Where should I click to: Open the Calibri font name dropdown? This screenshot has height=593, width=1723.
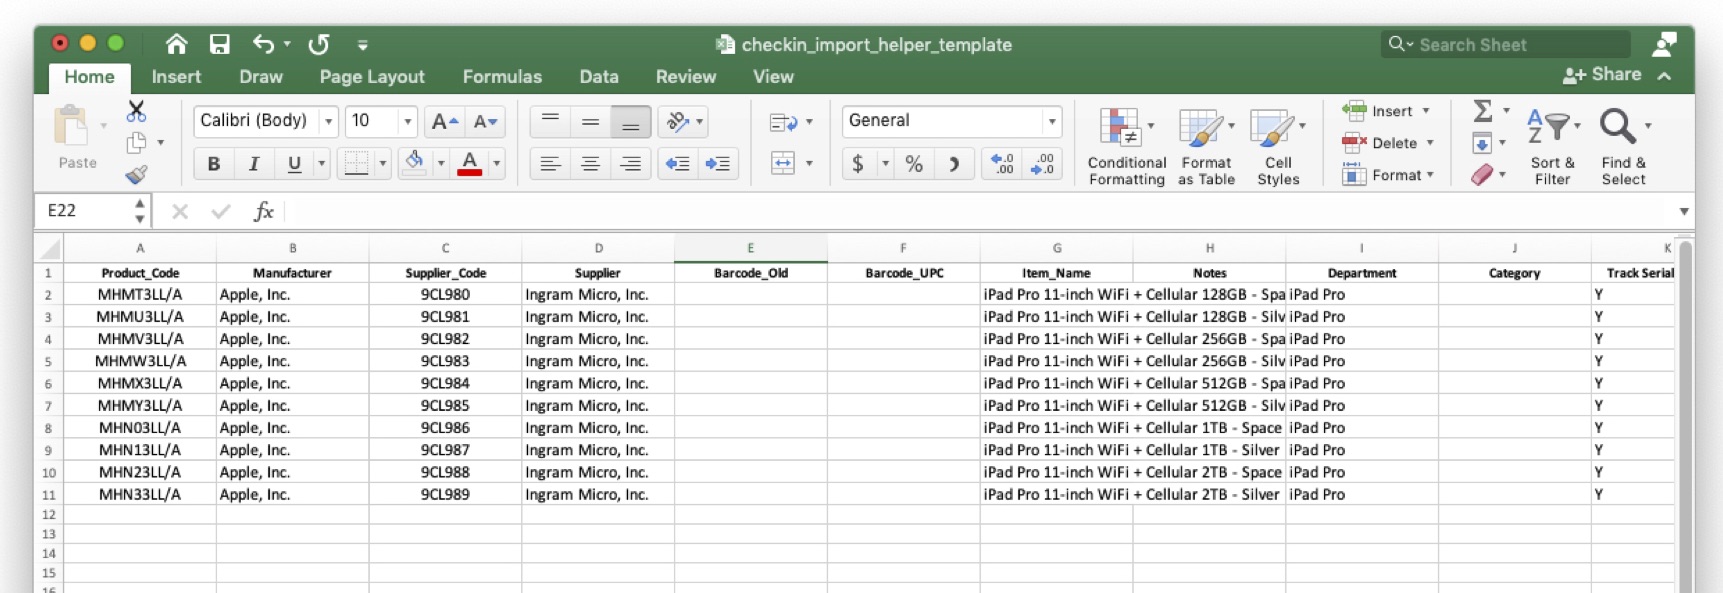(x=328, y=122)
